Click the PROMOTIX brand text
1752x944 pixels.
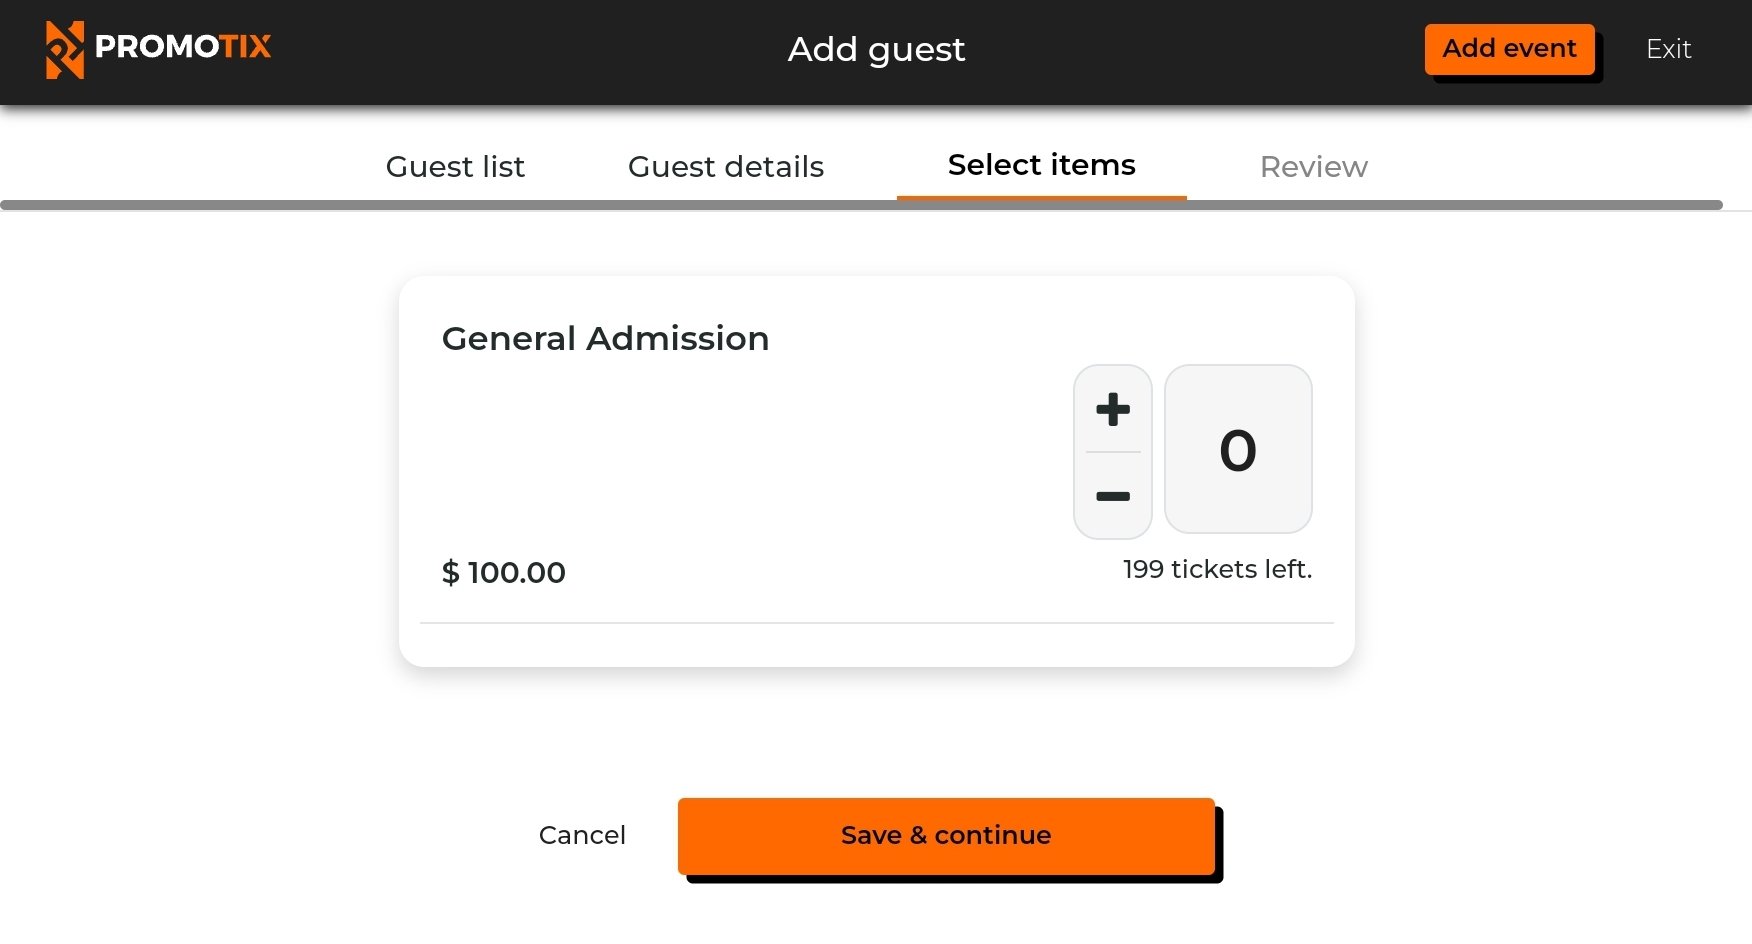pos(183,46)
